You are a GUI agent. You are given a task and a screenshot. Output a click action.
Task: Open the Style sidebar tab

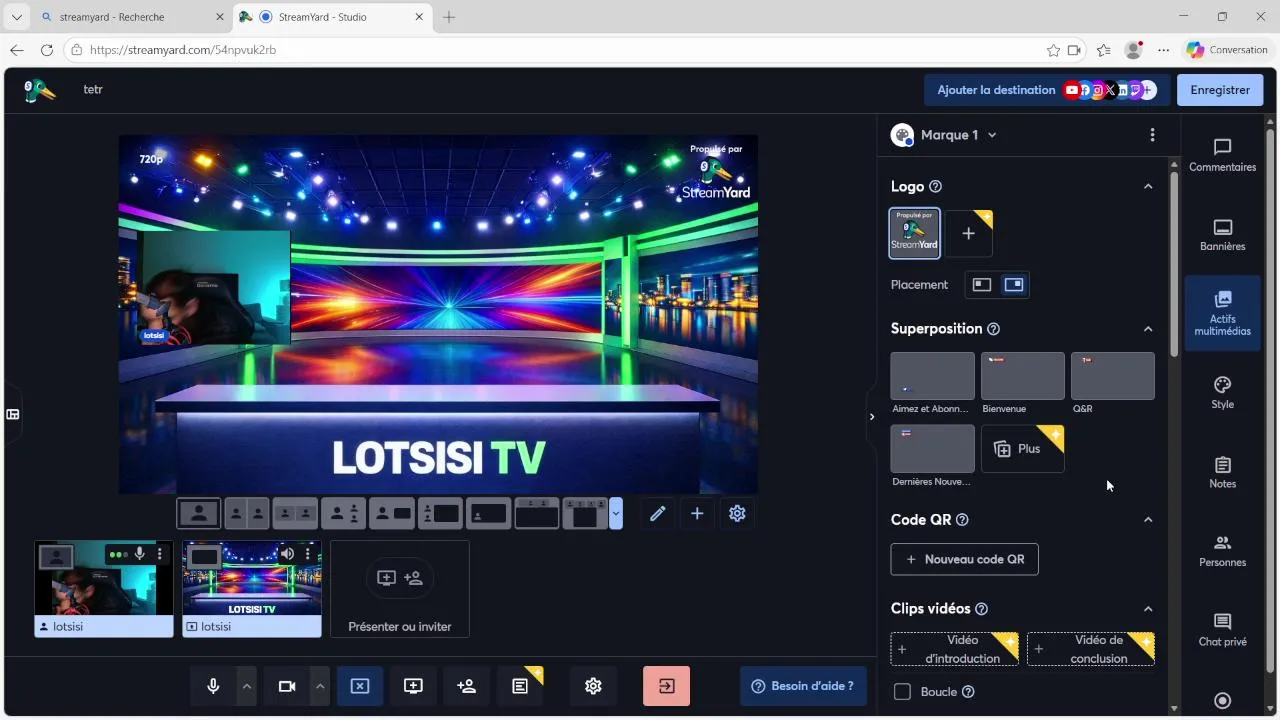(x=1222, y=393)
